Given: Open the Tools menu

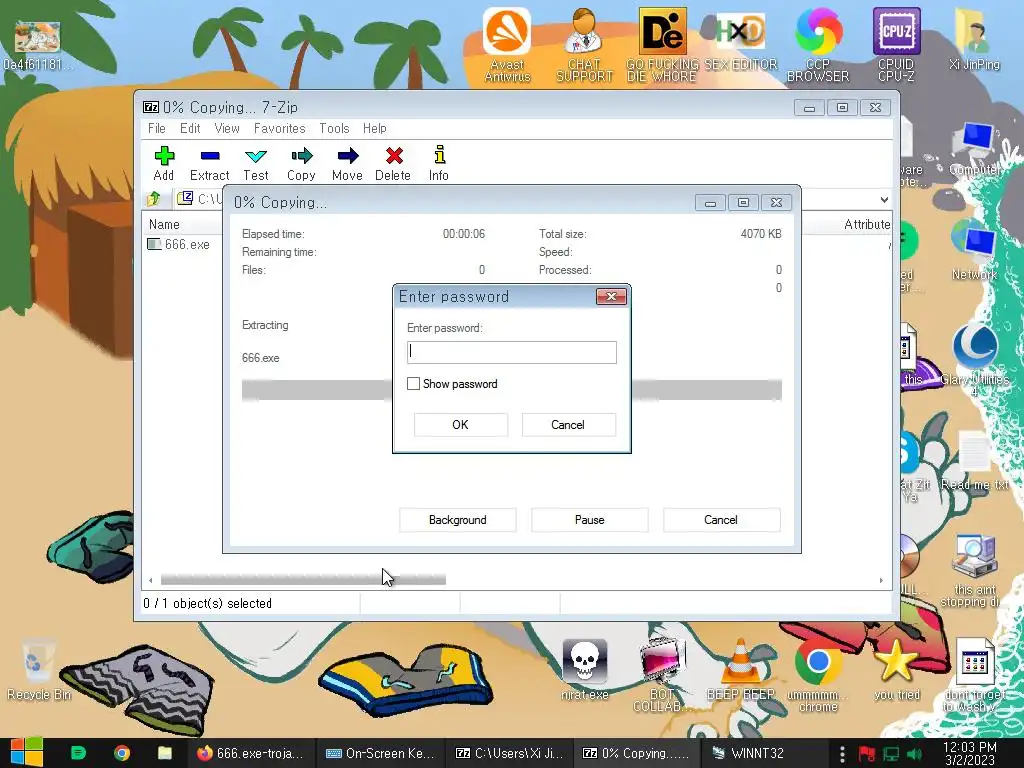Looking at the screenshot, I should [x=334, y=128].
